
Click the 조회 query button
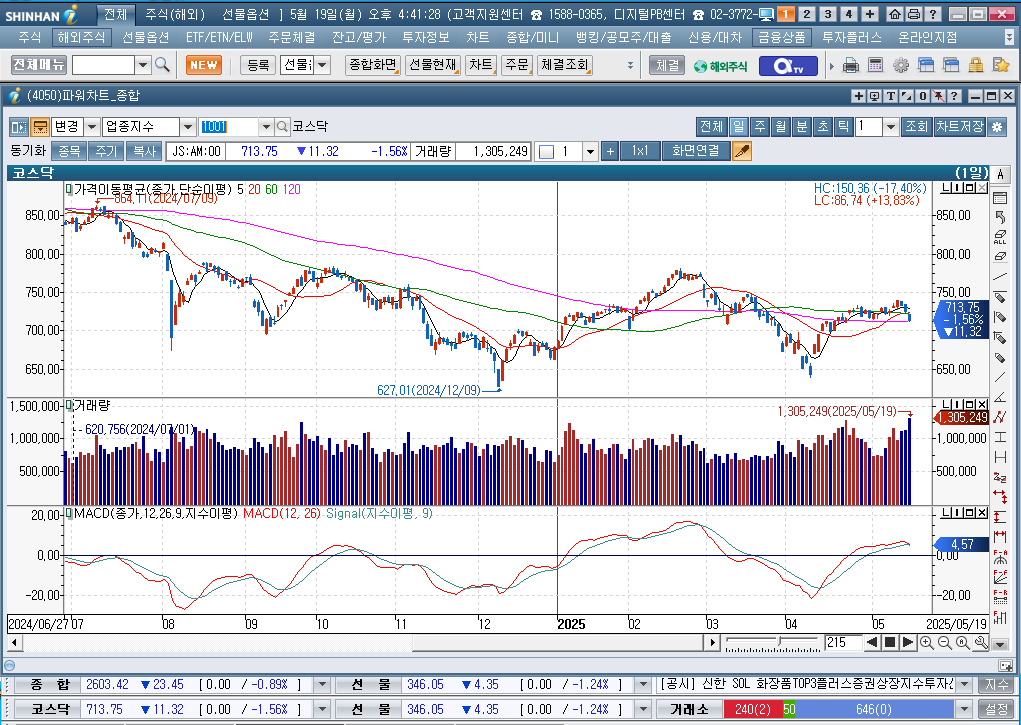click(x=916, y=126)
